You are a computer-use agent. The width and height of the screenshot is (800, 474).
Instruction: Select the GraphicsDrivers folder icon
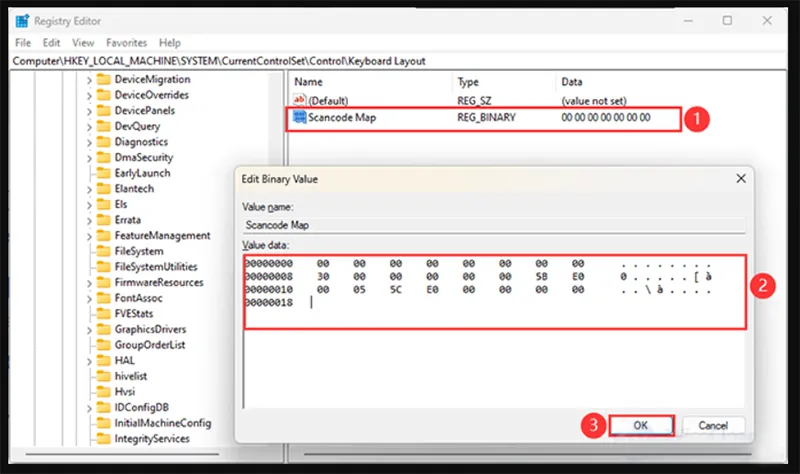tap(102, 329)
